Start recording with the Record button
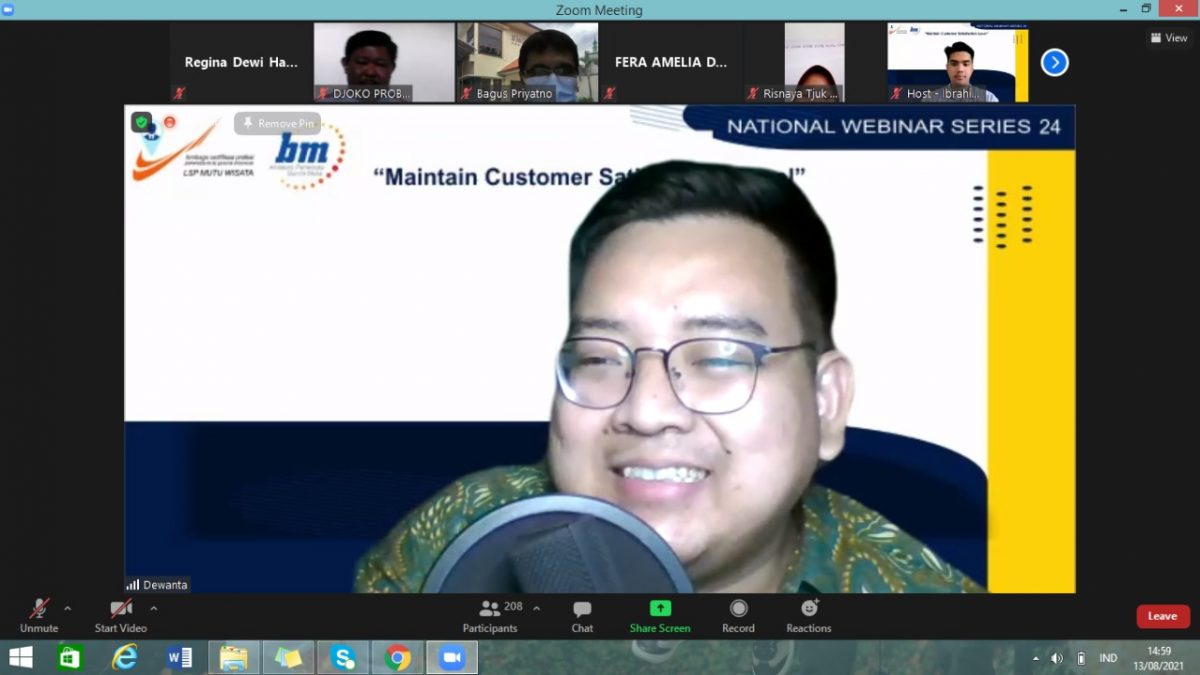This screenshot has width=1200, height=675. pos(738,615)
